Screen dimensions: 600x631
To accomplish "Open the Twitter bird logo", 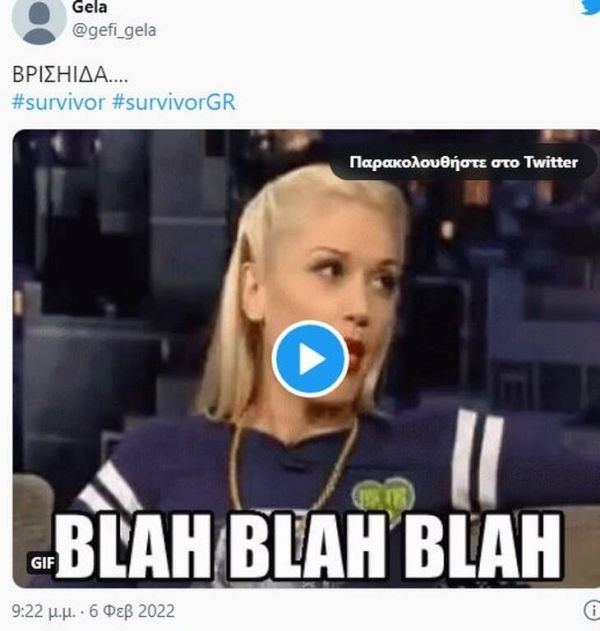I will point(591,7).
